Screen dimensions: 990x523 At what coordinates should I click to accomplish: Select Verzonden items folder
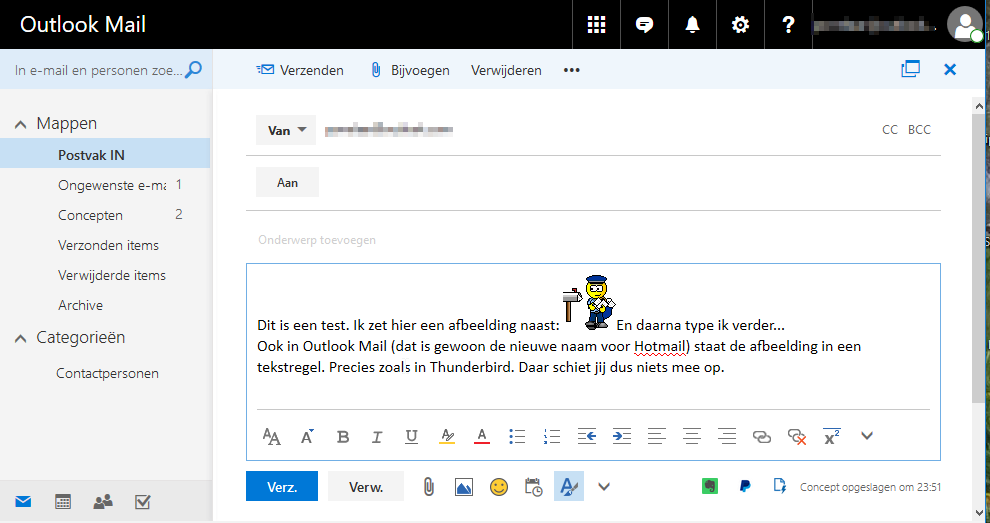tap(108, 245)
